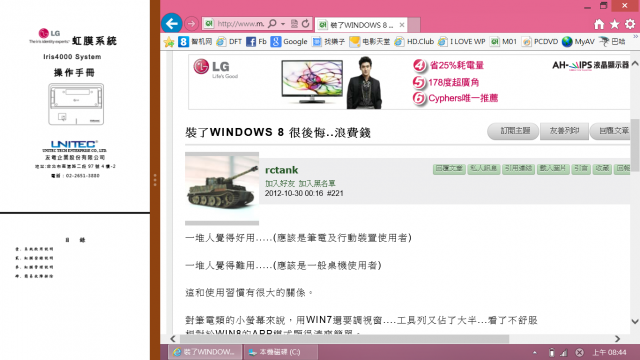
Task: Click the green 載入圖片 button
Action: (x=553, y=169)
